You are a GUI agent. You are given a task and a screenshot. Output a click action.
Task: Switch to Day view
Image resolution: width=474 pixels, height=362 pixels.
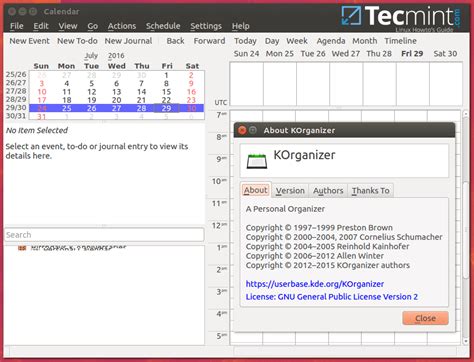pyautogui.click(x=272, y=41)
